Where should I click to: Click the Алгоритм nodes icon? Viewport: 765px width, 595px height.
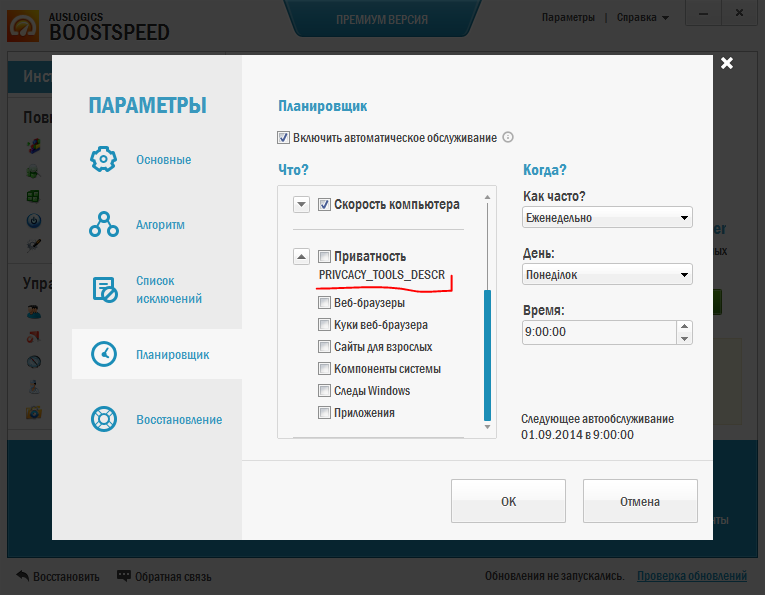(x=104, y=225)
